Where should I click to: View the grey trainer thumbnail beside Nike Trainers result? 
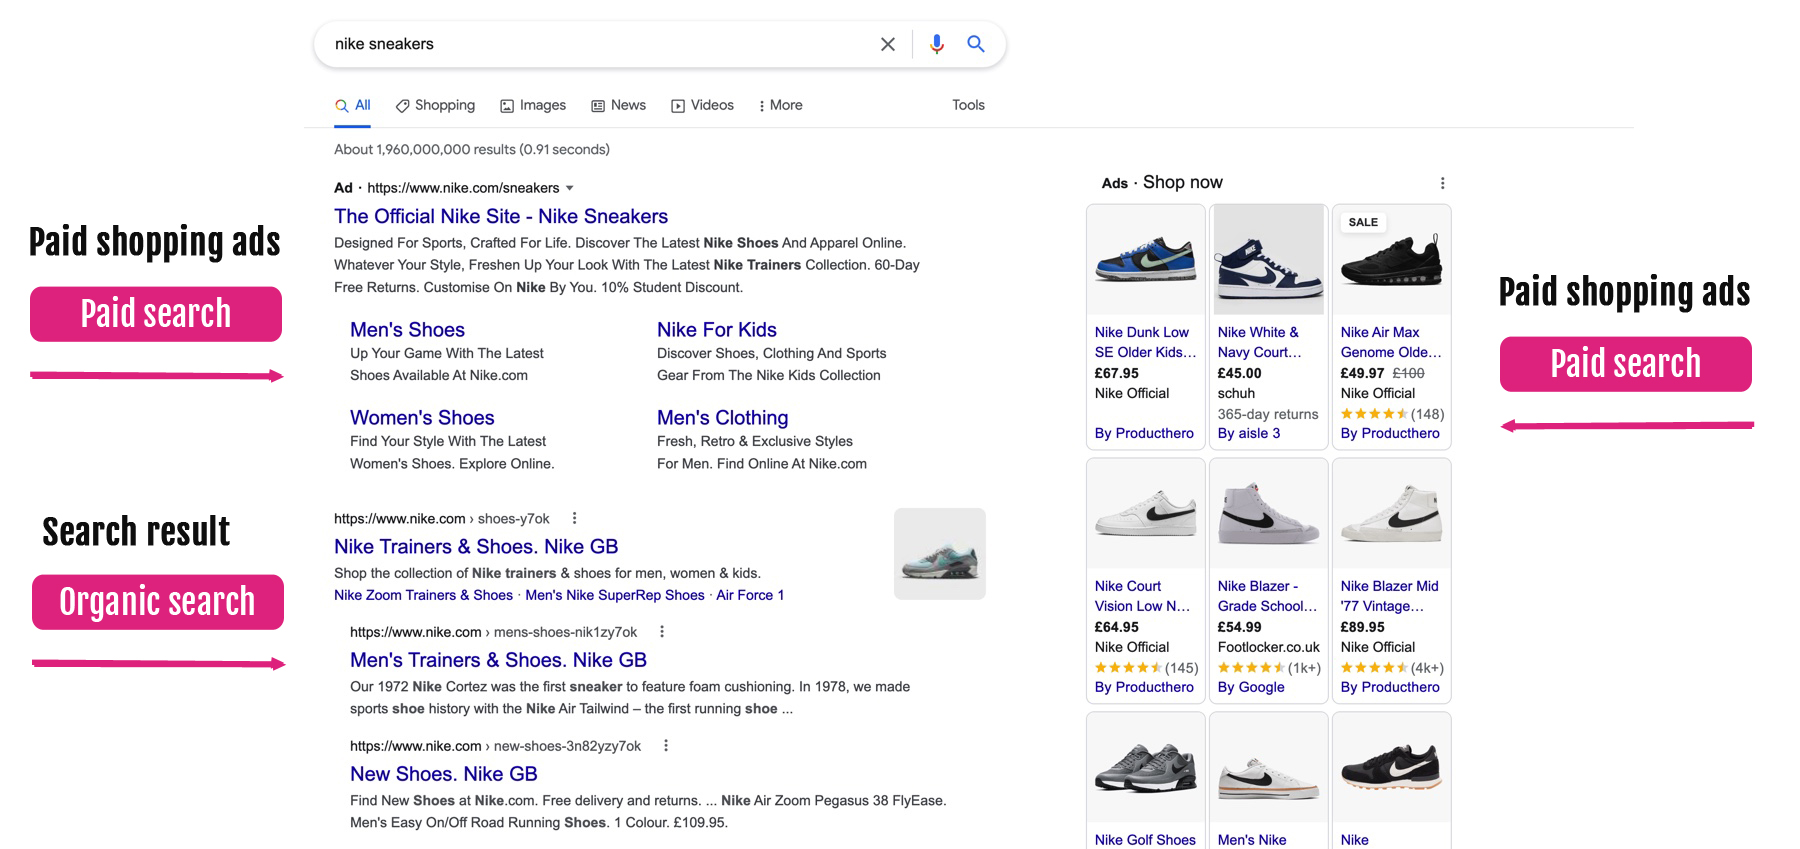(x=940, y=554)
